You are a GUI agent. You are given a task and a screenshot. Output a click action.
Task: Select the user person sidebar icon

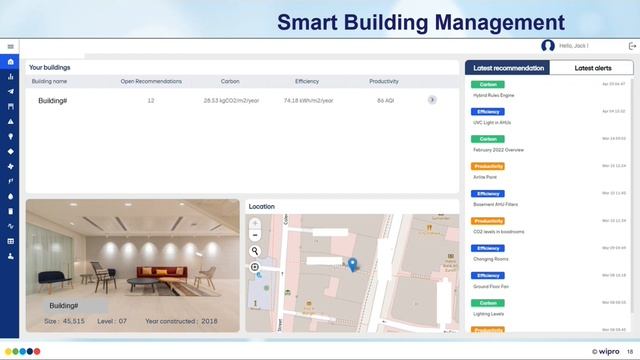[x=11, y=256]
